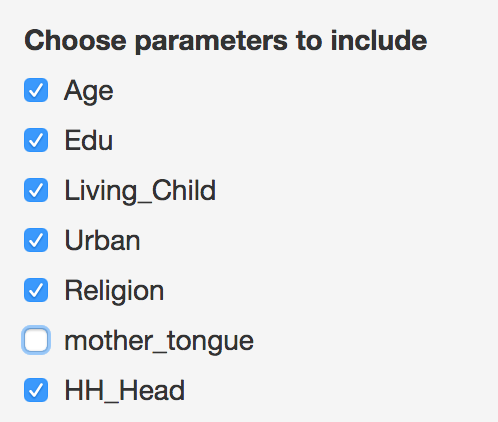
Task: Click the Edu label text
Action: [x=89, y=140]
